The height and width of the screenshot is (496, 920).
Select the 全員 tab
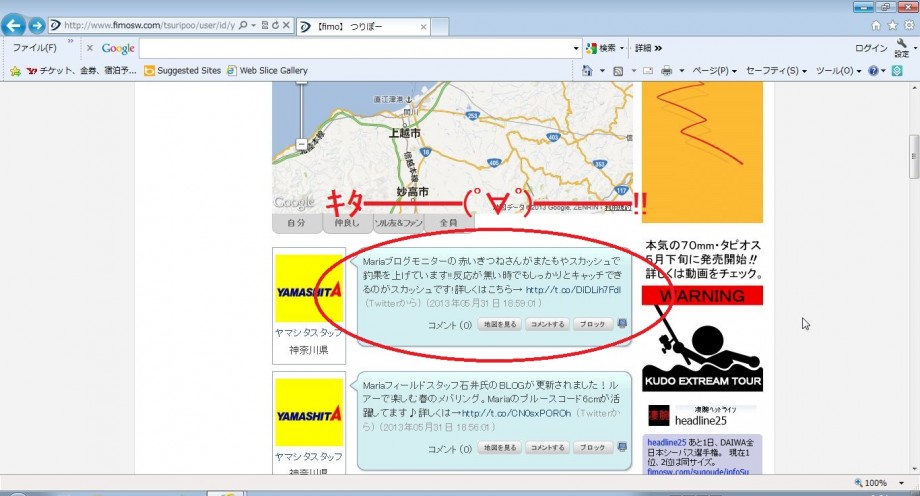[x=448, y=223]
